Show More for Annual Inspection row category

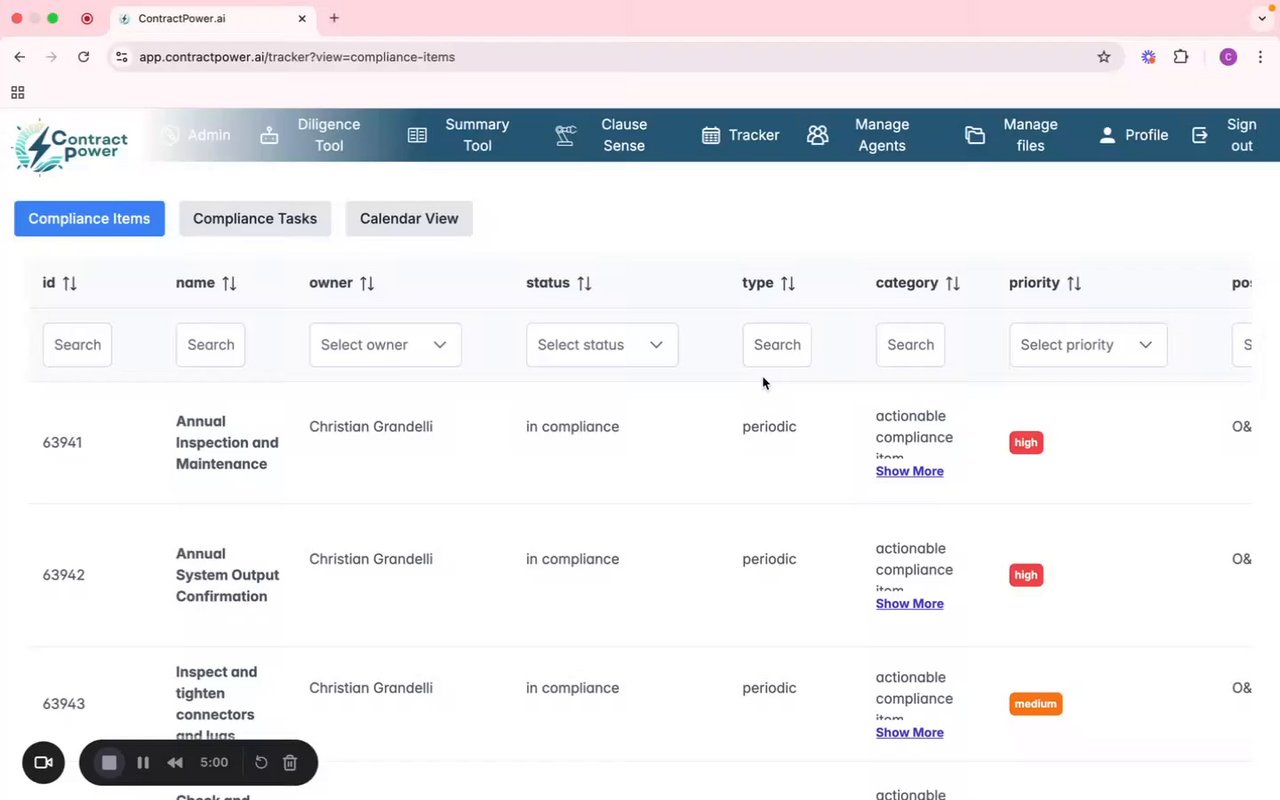click(x=910, y=471)
